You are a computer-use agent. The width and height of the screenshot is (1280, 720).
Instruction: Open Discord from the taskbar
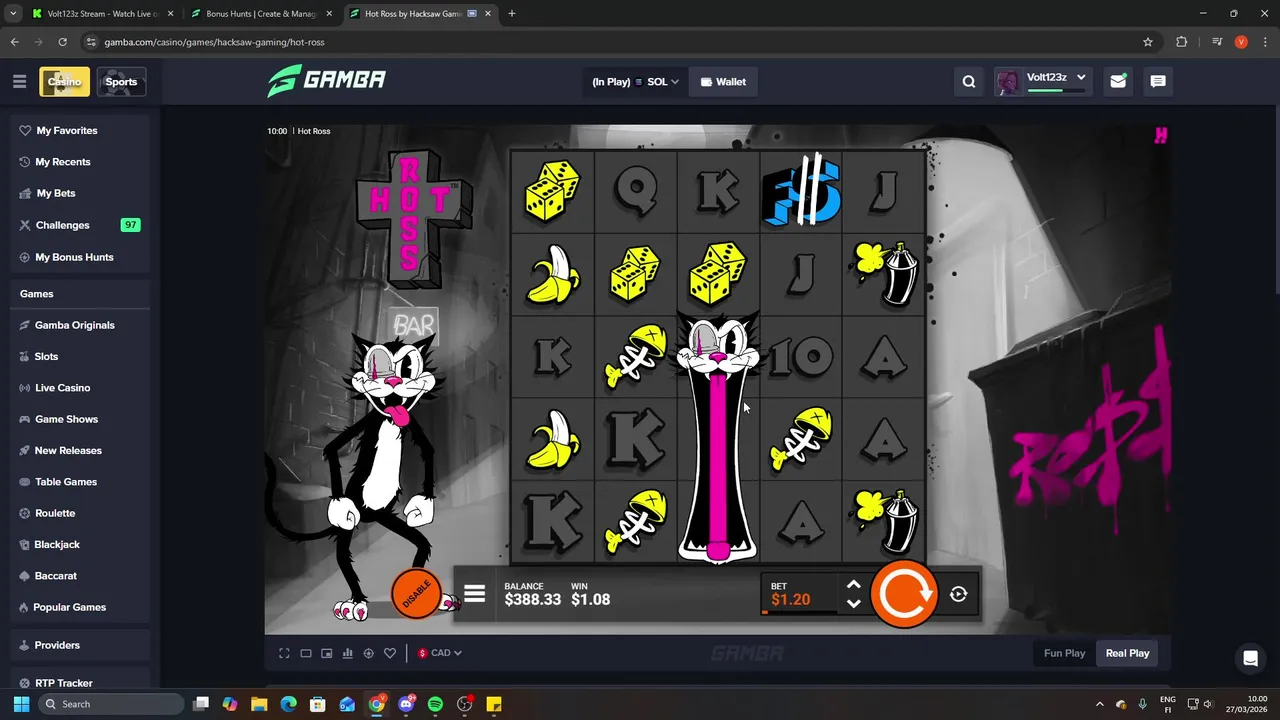pos(406,704)
